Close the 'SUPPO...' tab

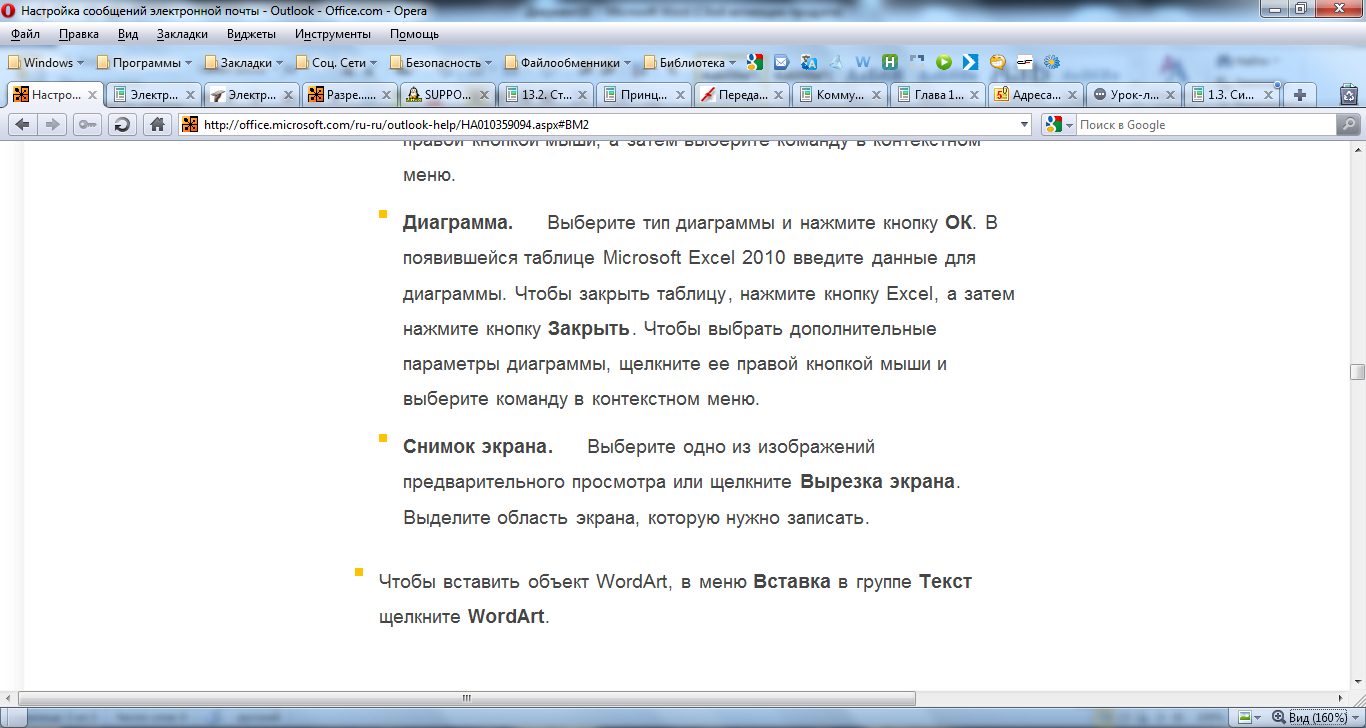point(485,95)
